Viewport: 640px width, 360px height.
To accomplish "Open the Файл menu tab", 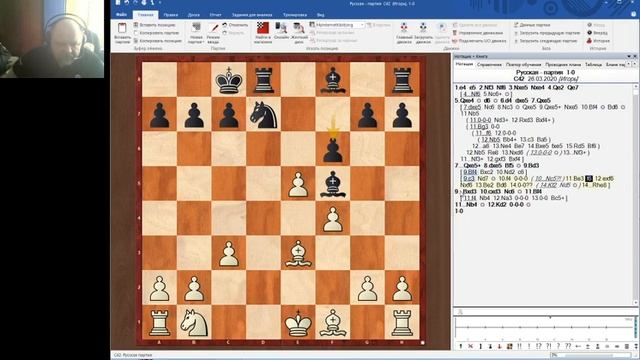I will tap(121, 15).
